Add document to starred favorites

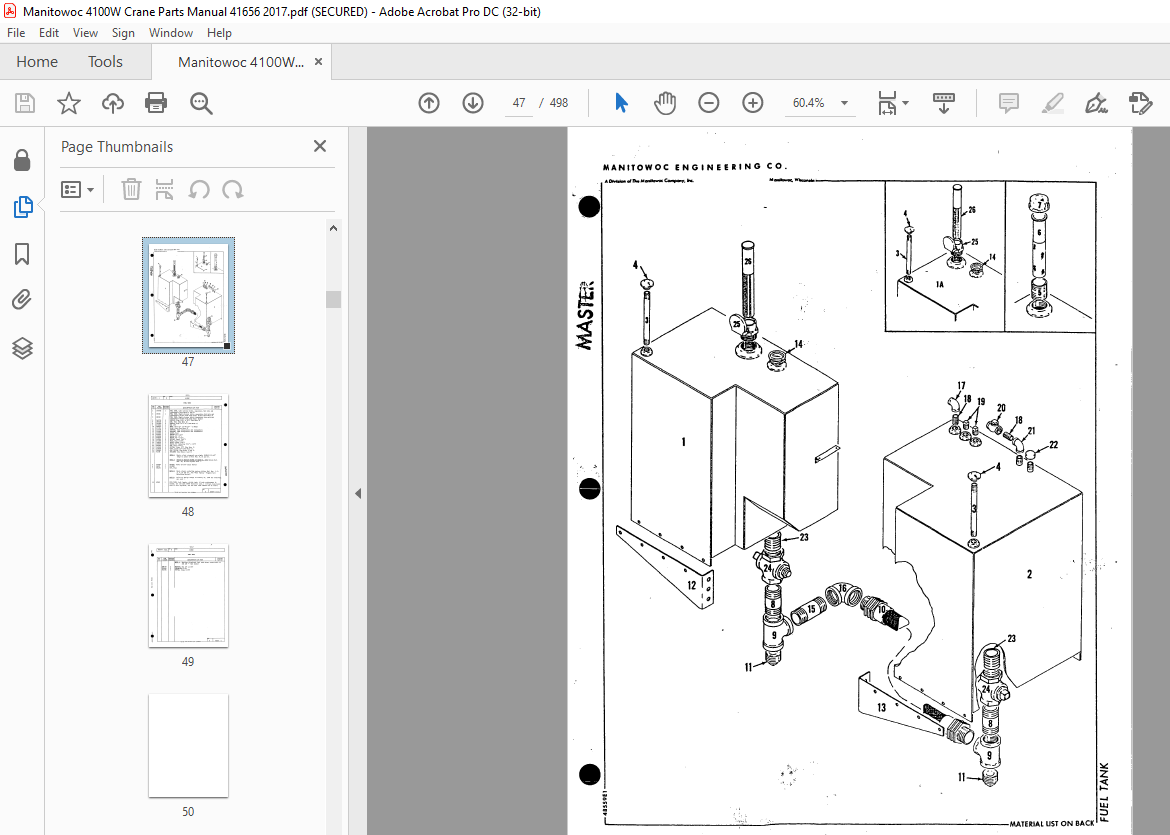(x=69, y=103)
